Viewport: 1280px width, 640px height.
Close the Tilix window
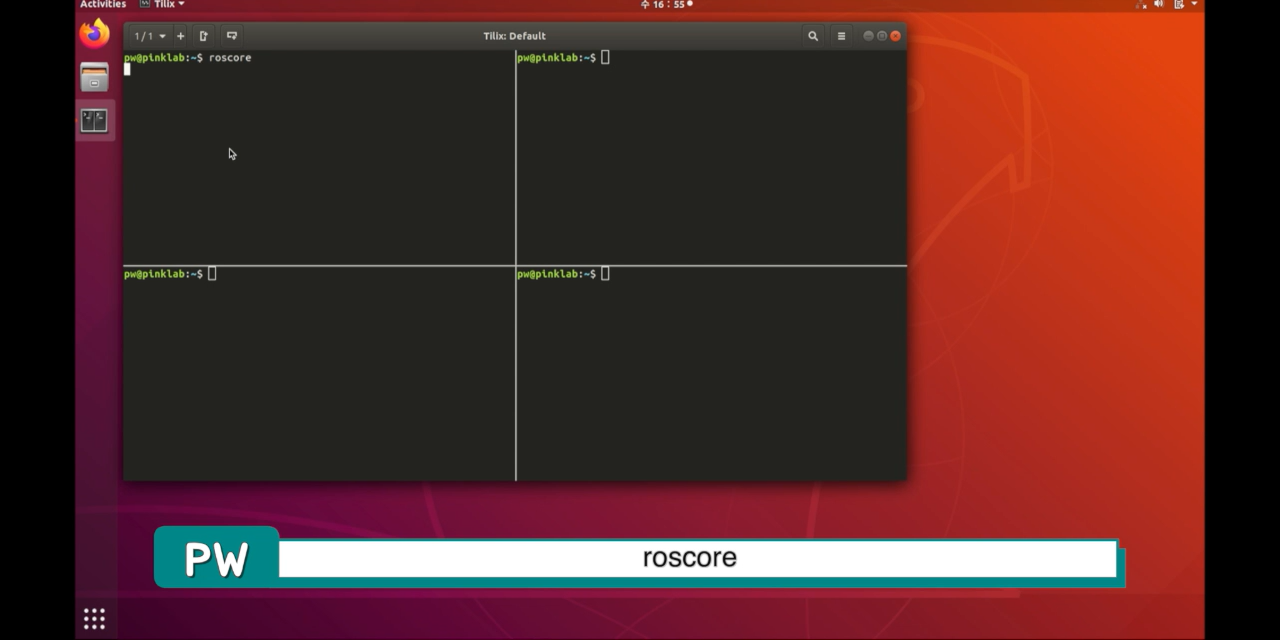(896, 36)
